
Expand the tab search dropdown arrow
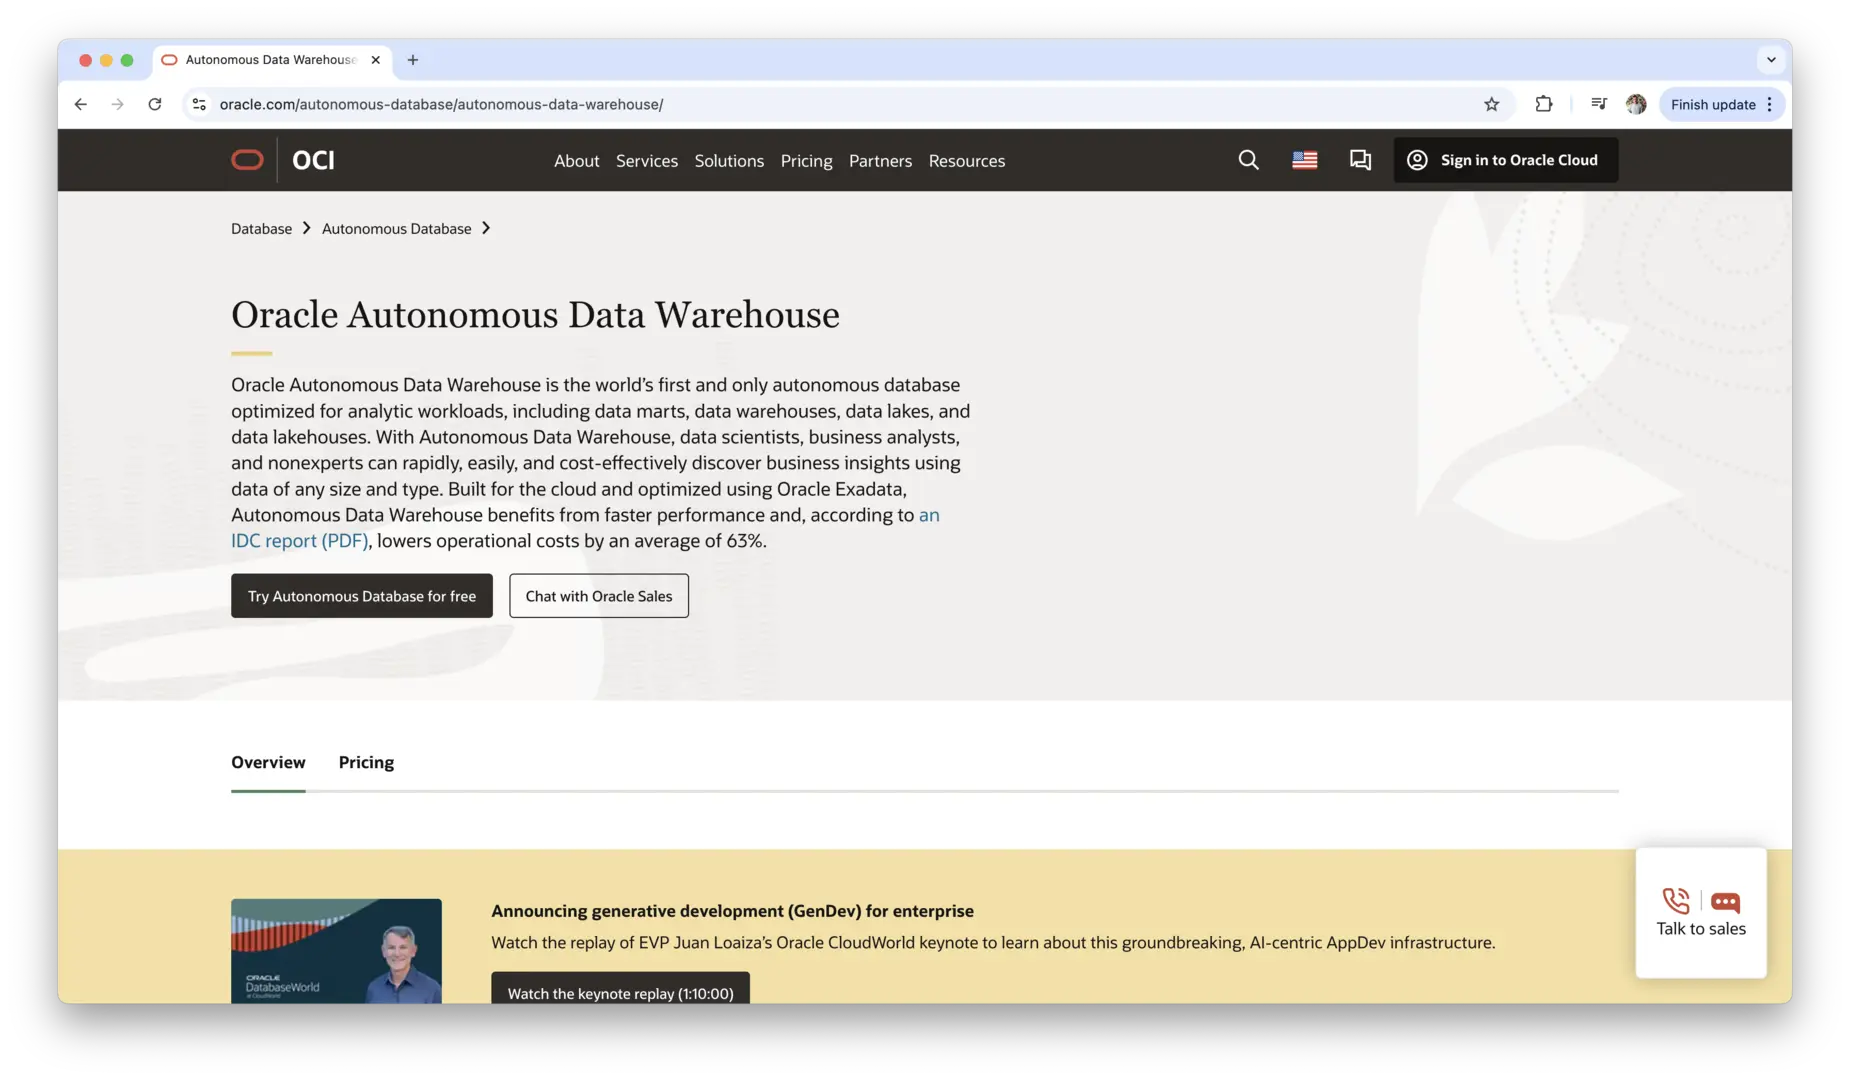tap(1771, 60)
